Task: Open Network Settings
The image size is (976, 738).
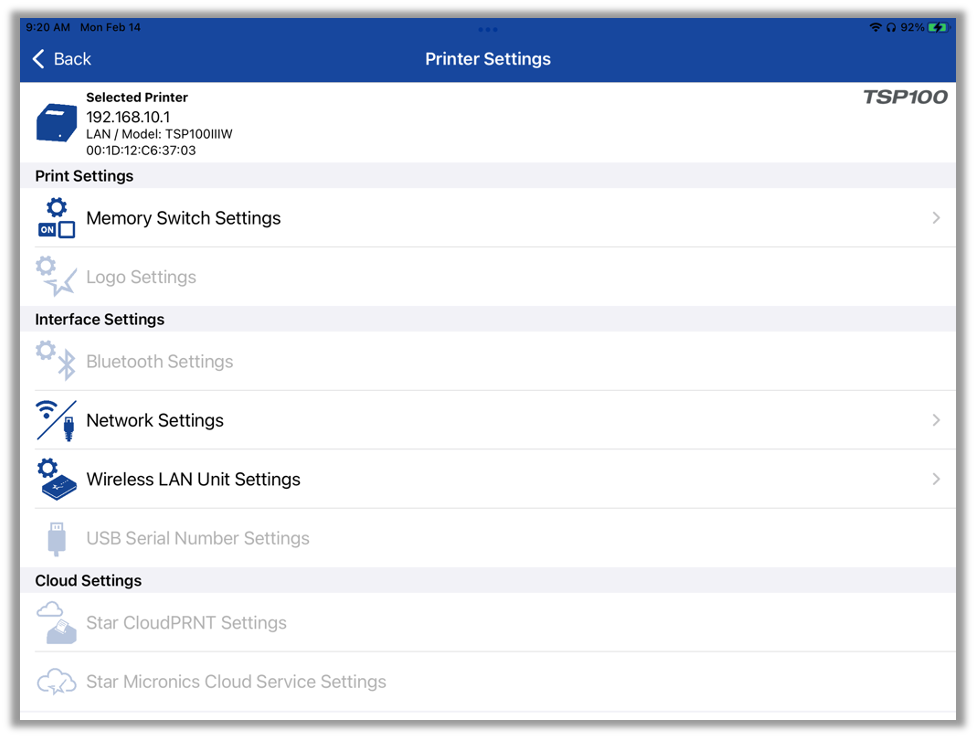Action: tap(155, 420)
